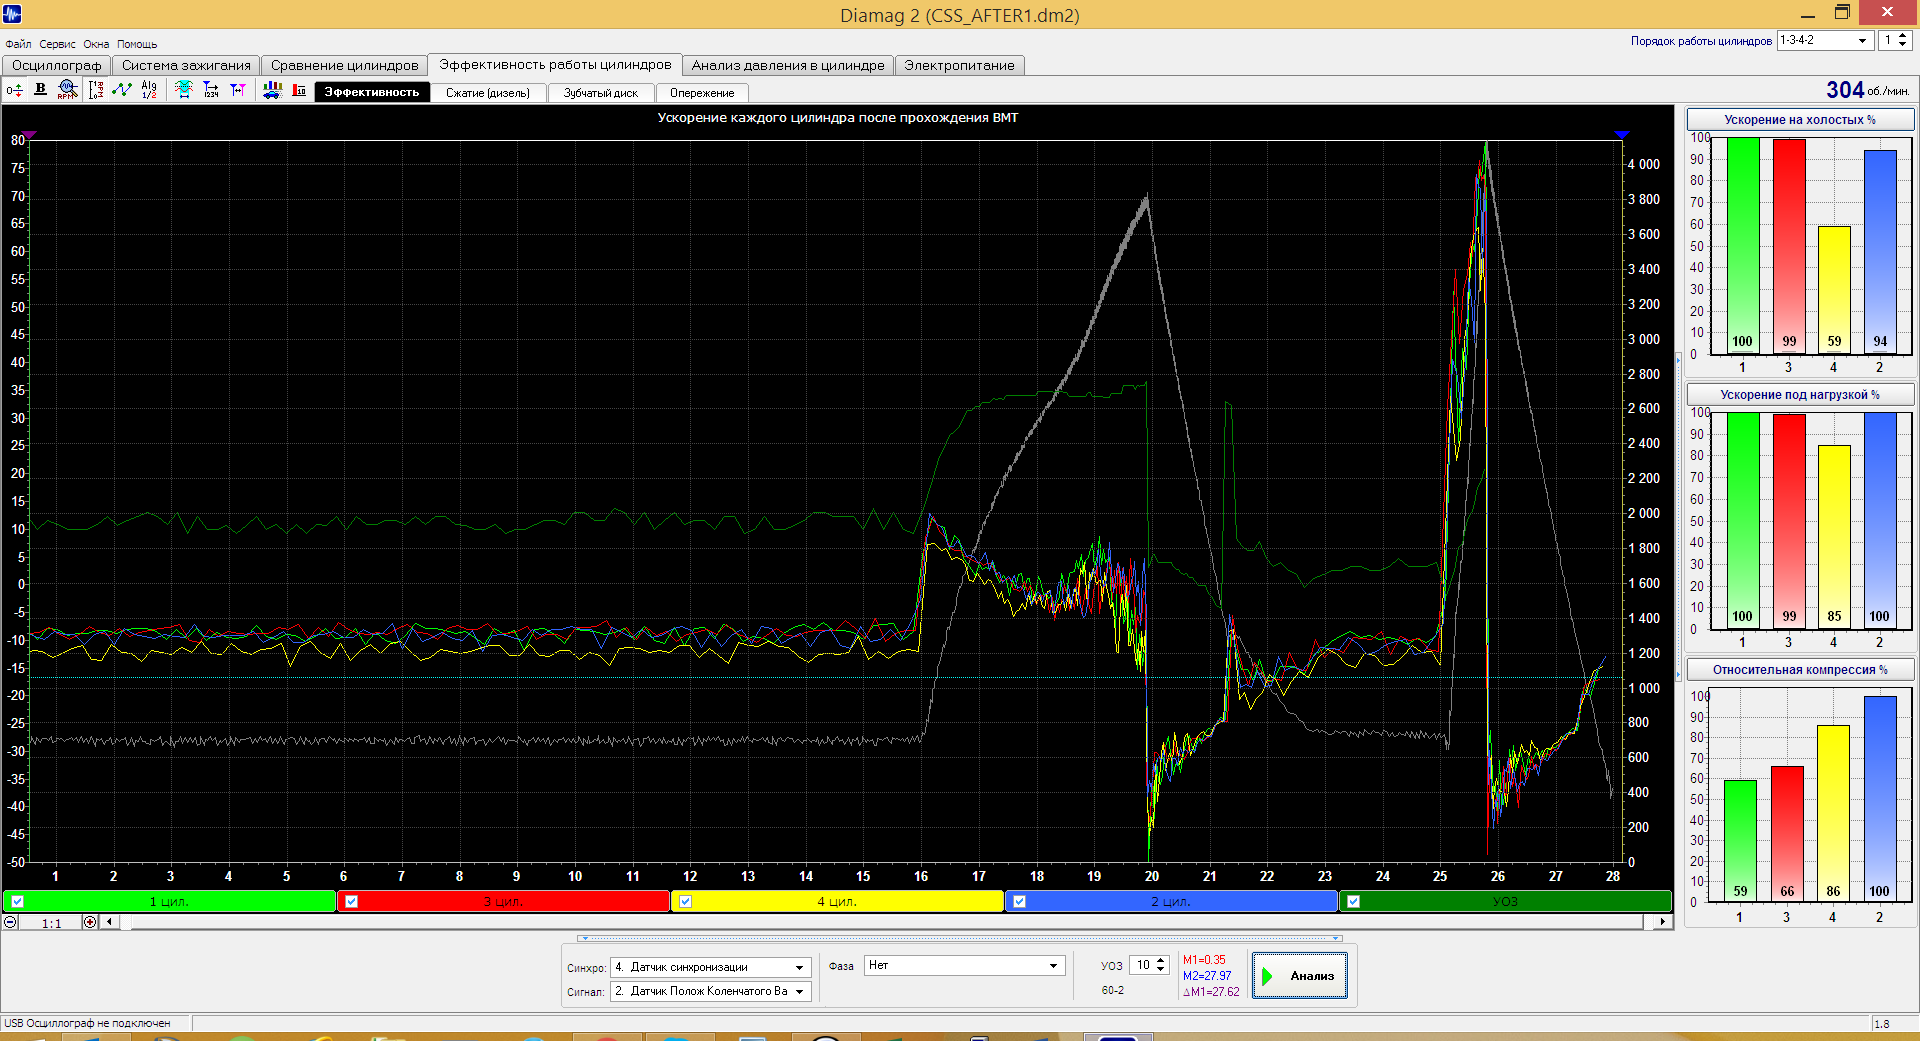Open the Помощь menu

coord(137,44)
